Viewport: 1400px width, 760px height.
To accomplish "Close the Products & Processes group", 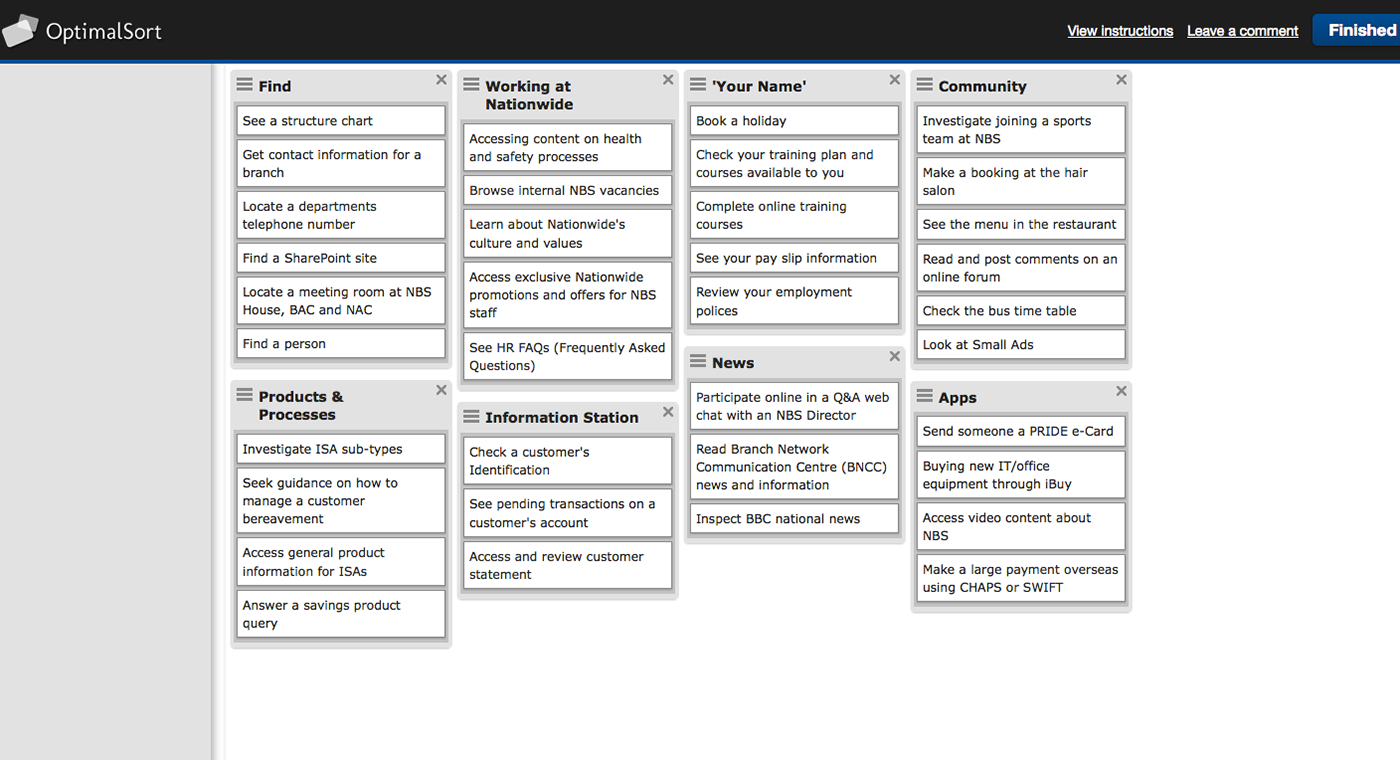I will (x=441, y=390).
